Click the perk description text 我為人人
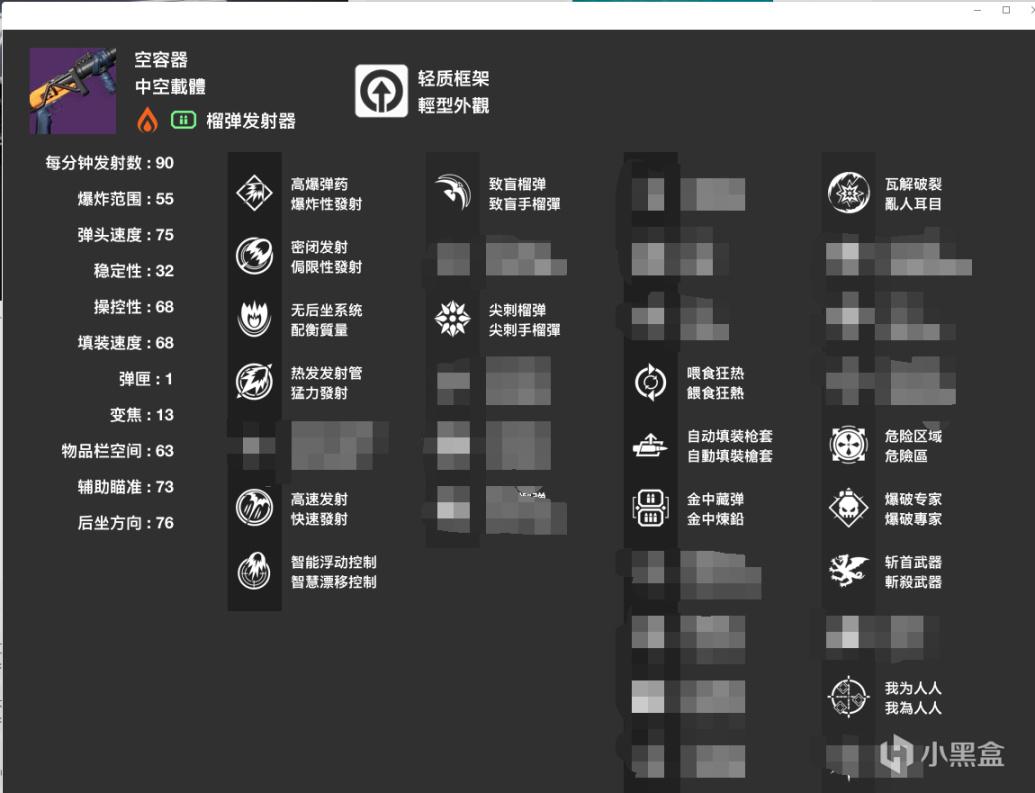The image size is (1035, 793). pos(914,708)
